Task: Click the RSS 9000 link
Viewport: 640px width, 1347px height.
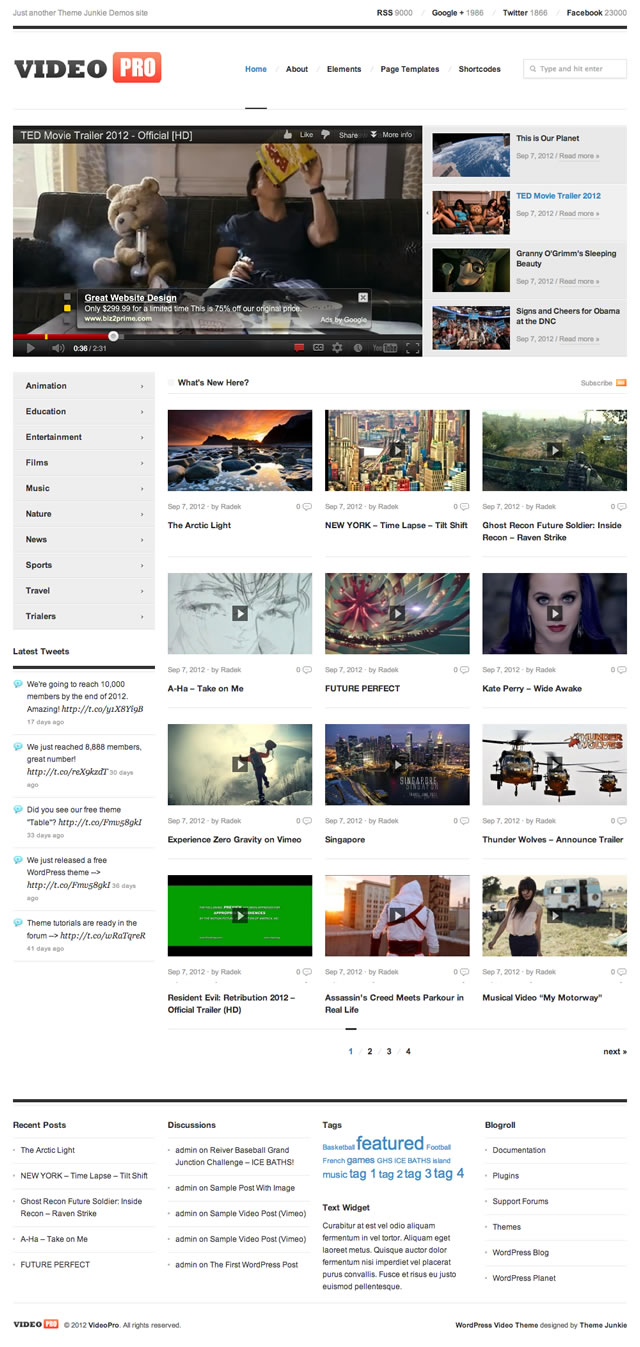Action: point(394,13)
